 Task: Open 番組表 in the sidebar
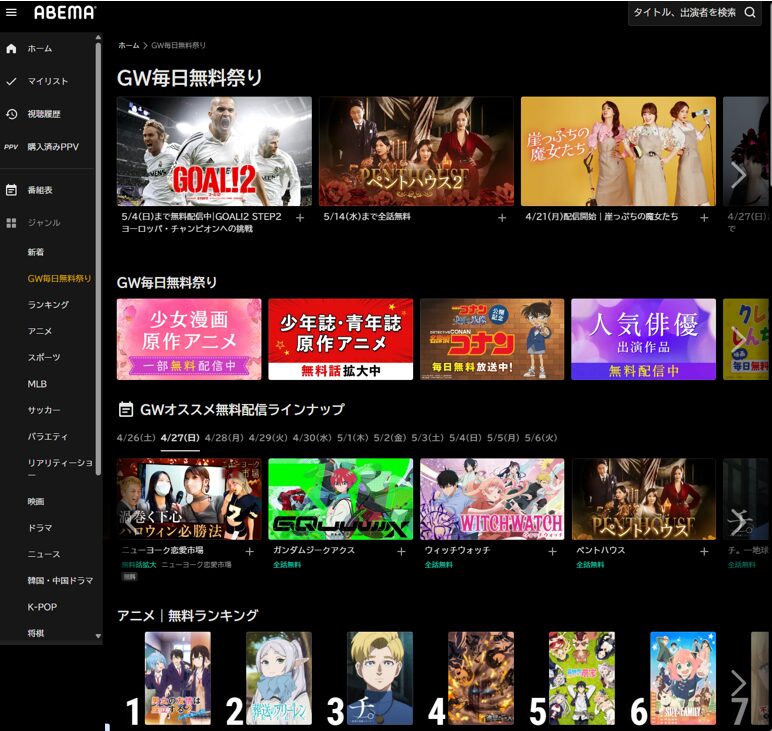(40, 190)
